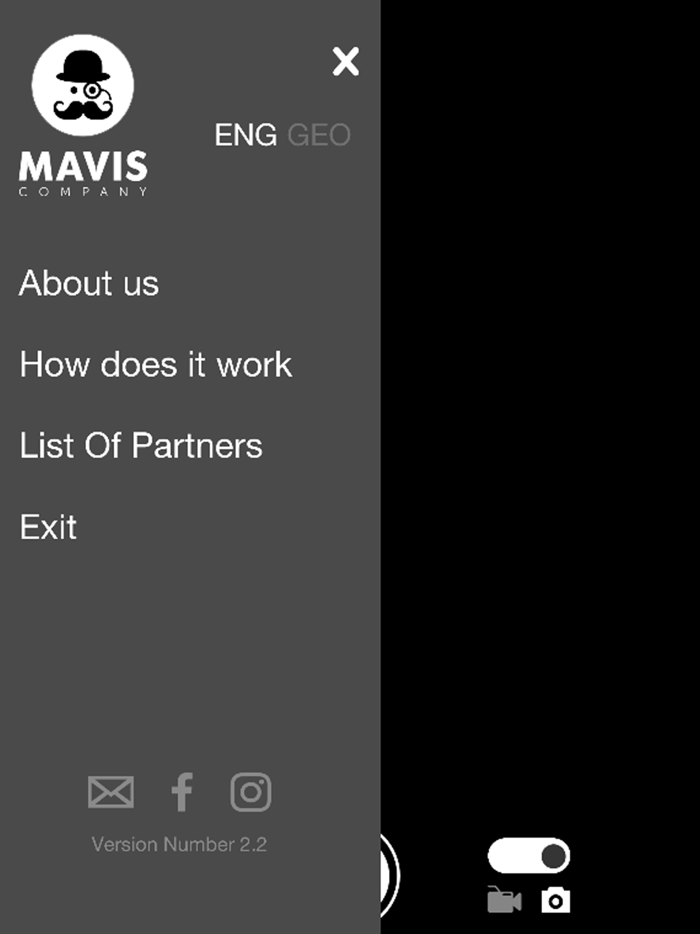The width and height of the screenshot is (700, 934).
Task: Tap the "Version Number 2.2" label
Action: pos(180,844)
